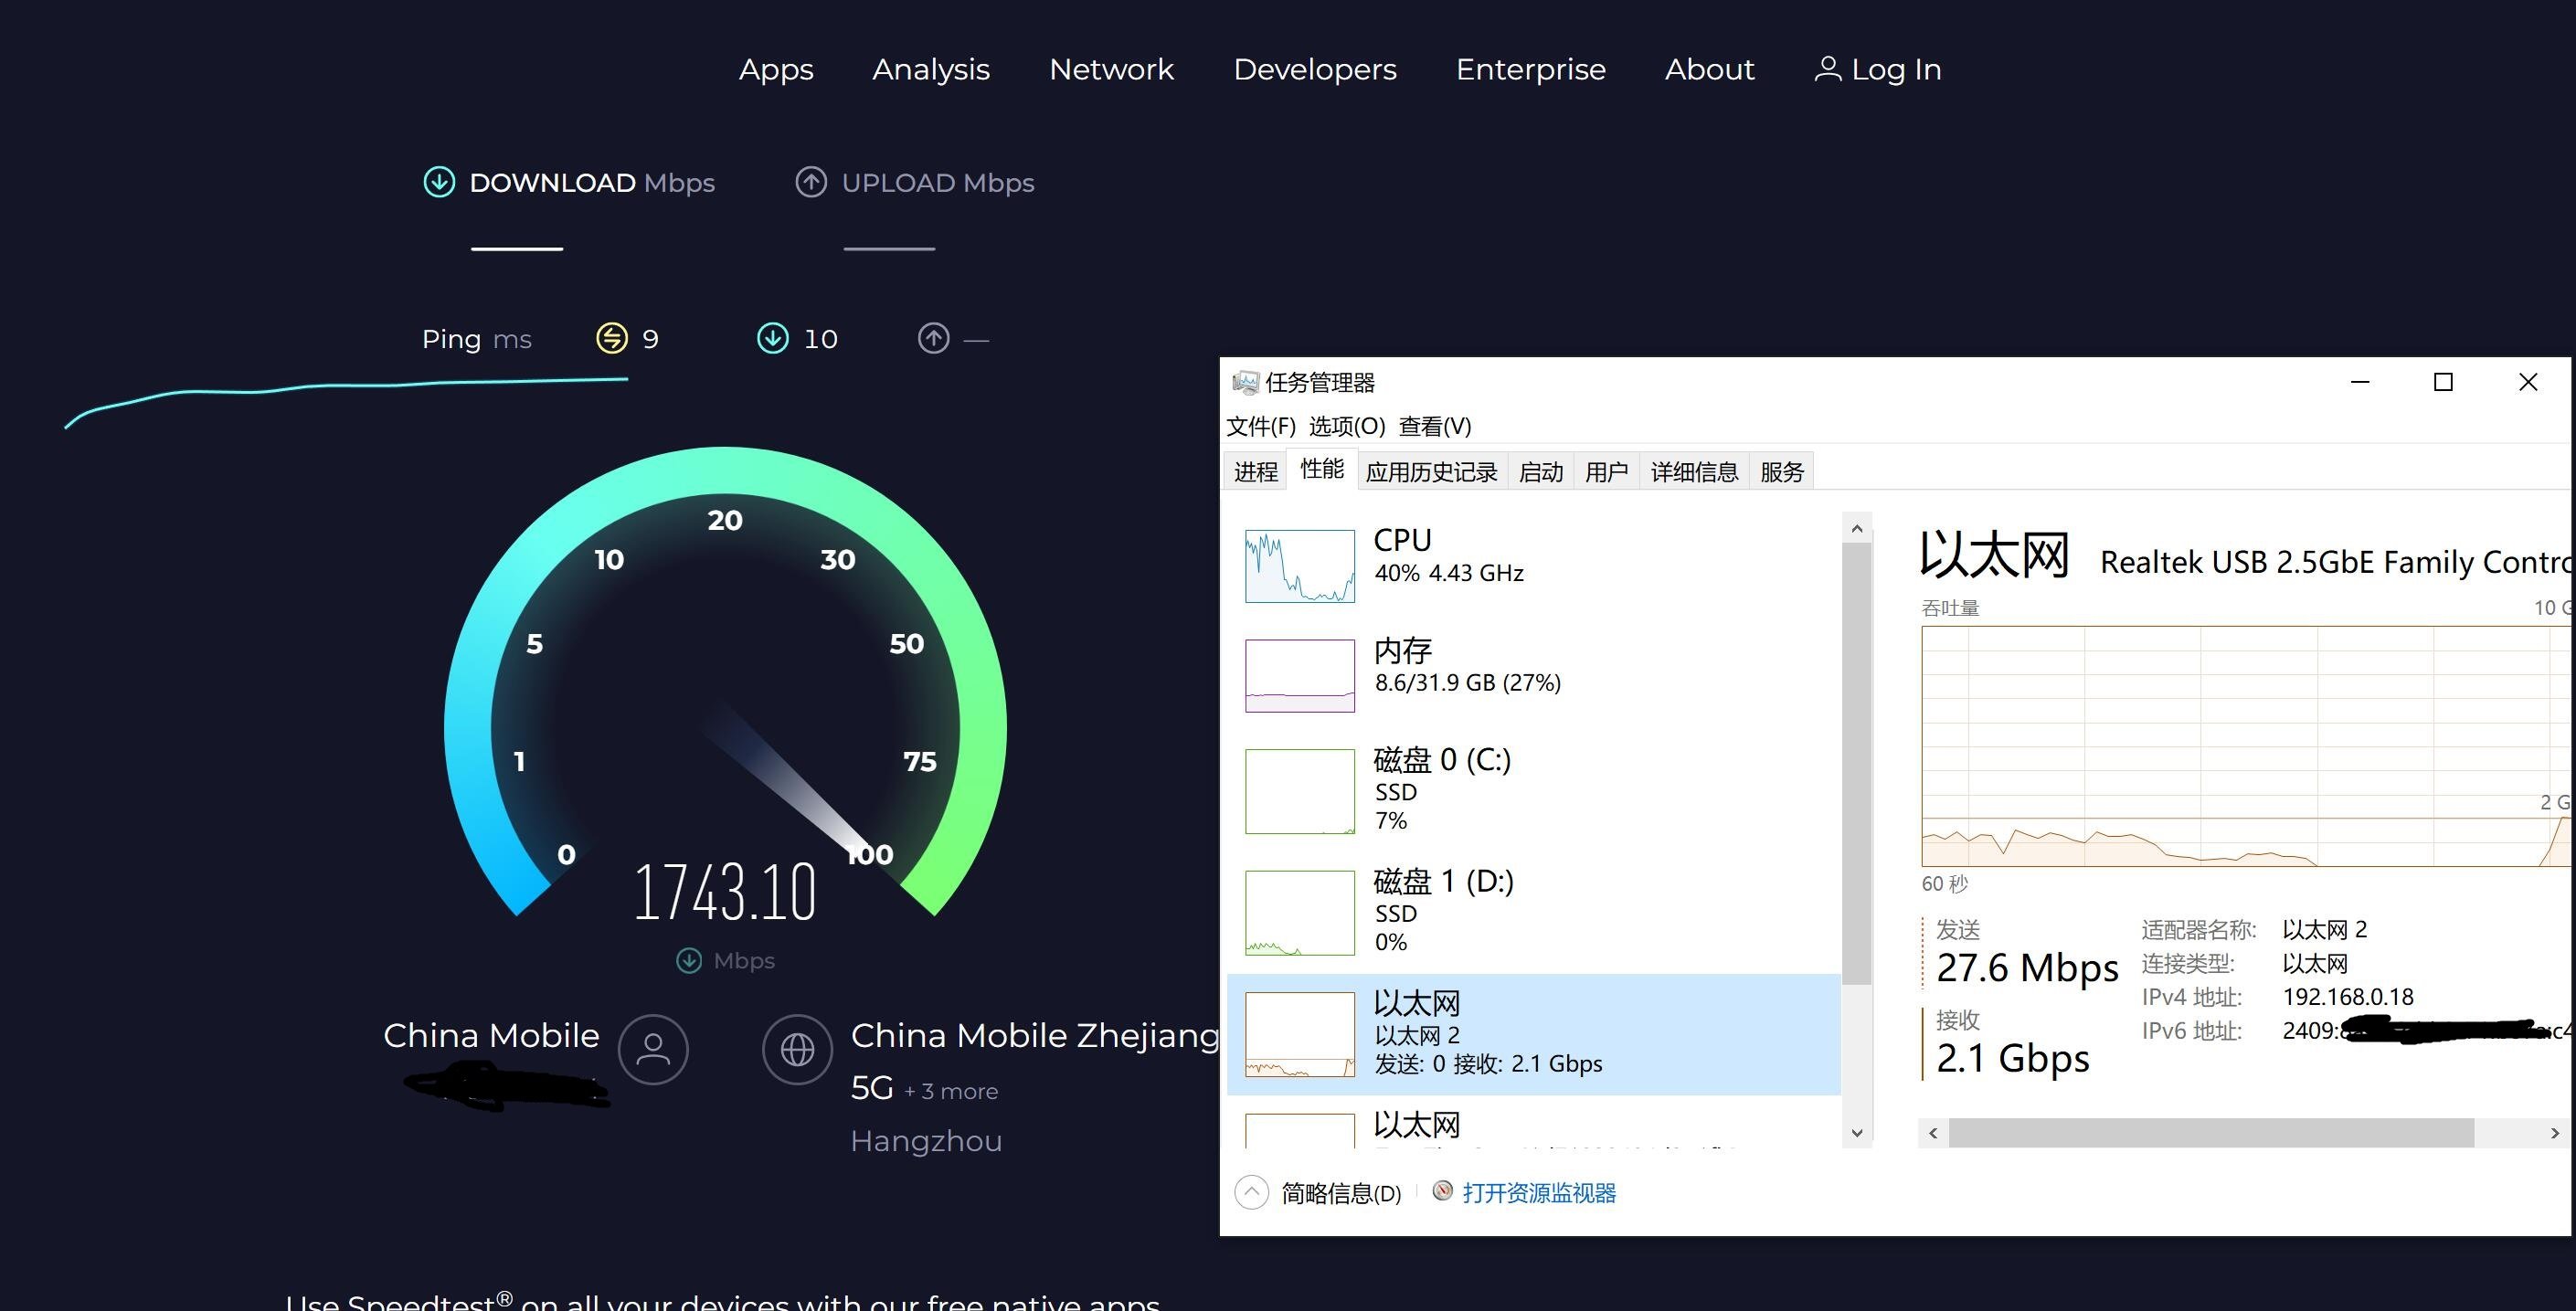This screenshot has height=1311, width=2576.
Task: Switch to the 应用历史记录 tab
Action: 1432,471
